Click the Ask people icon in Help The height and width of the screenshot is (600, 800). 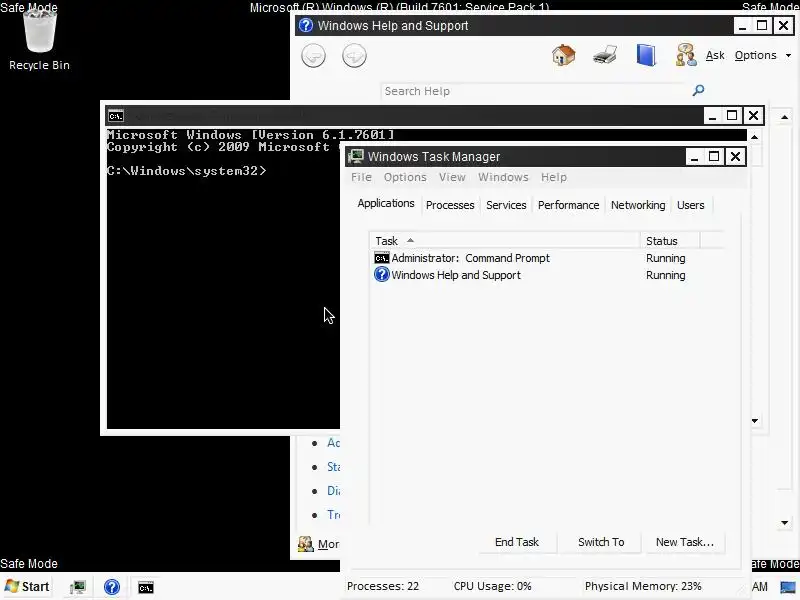686,55
